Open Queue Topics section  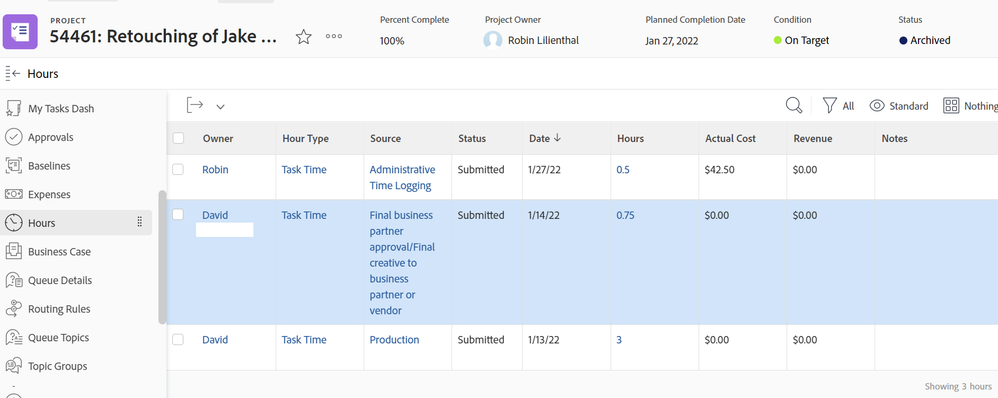59,338
